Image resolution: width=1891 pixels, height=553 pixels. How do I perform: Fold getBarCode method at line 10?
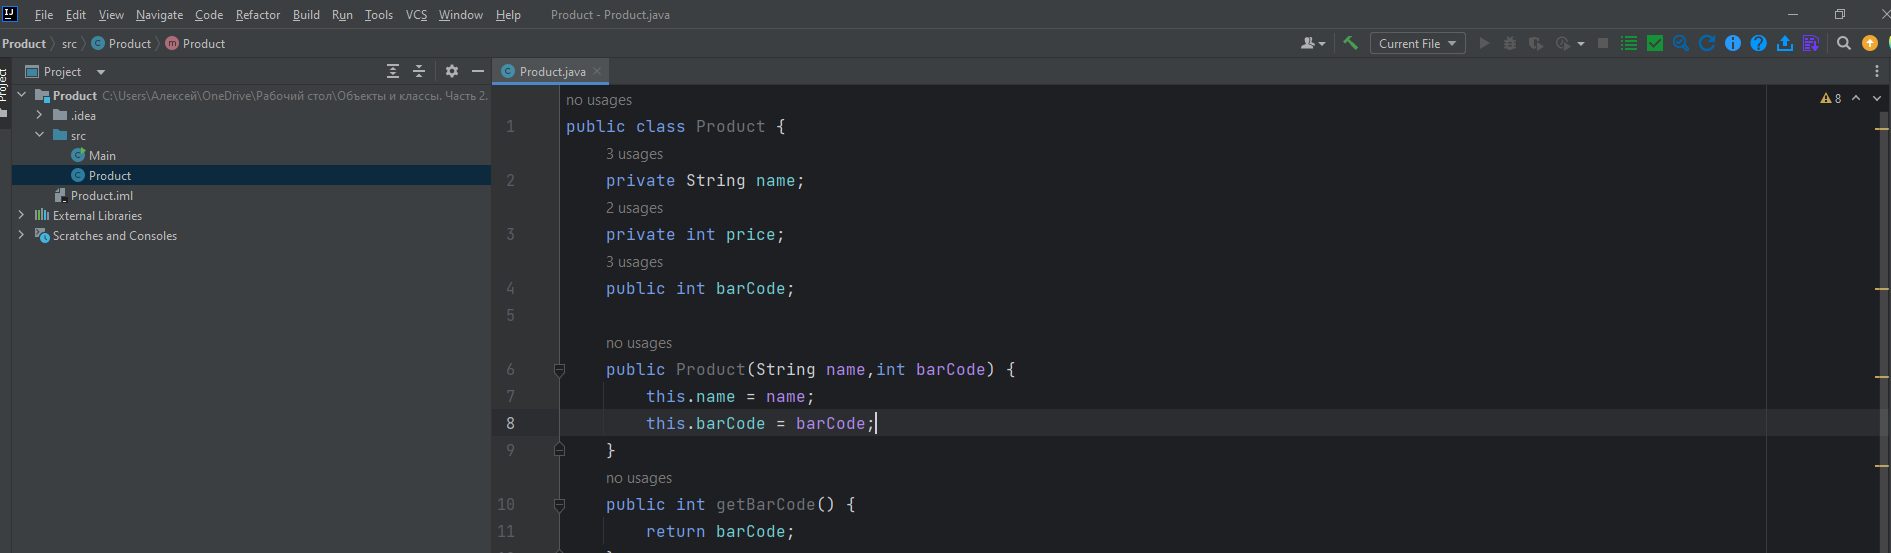tap(559, 505)
